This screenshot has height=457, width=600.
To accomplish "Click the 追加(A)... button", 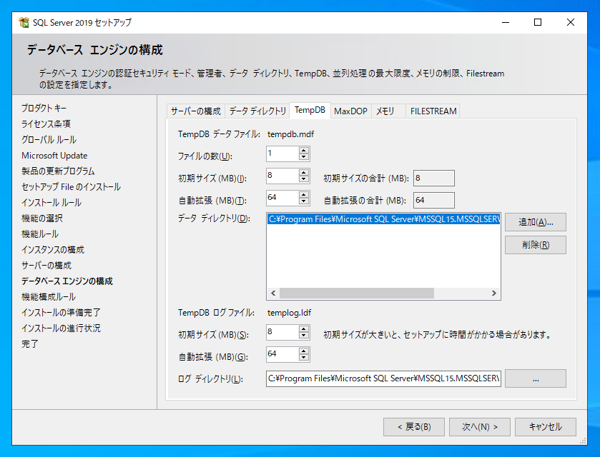I will click(x=536, y=222).
